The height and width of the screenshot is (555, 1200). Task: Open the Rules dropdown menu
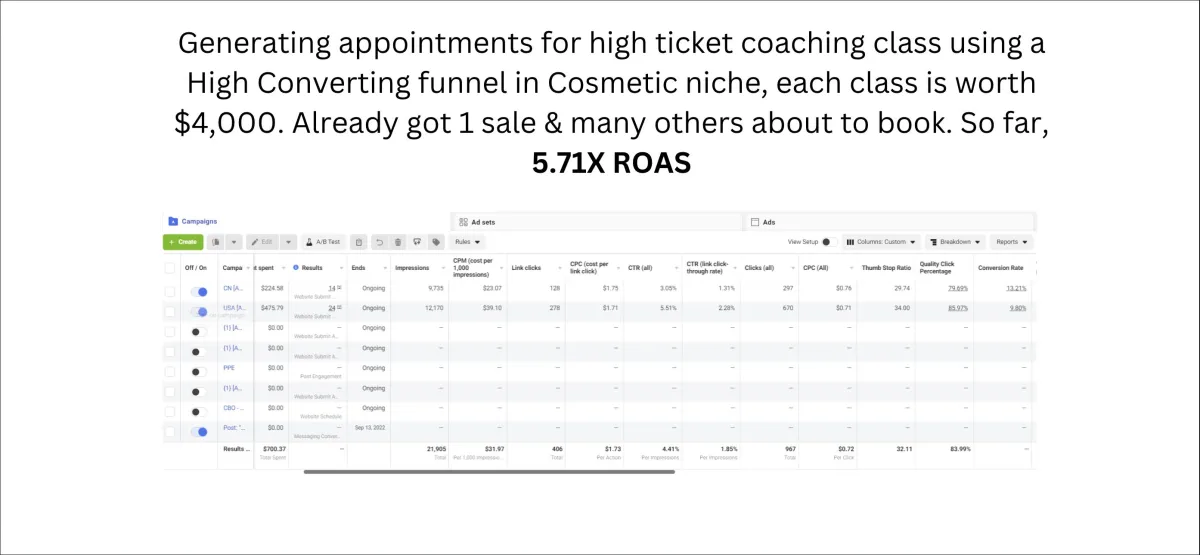pyautogui.click(x=467, y=242)
